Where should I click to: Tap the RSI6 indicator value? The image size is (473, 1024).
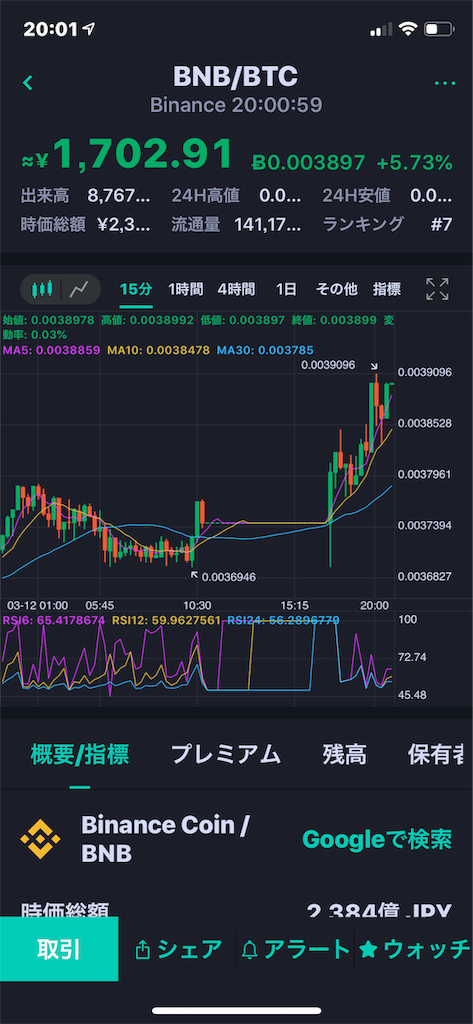54,620
